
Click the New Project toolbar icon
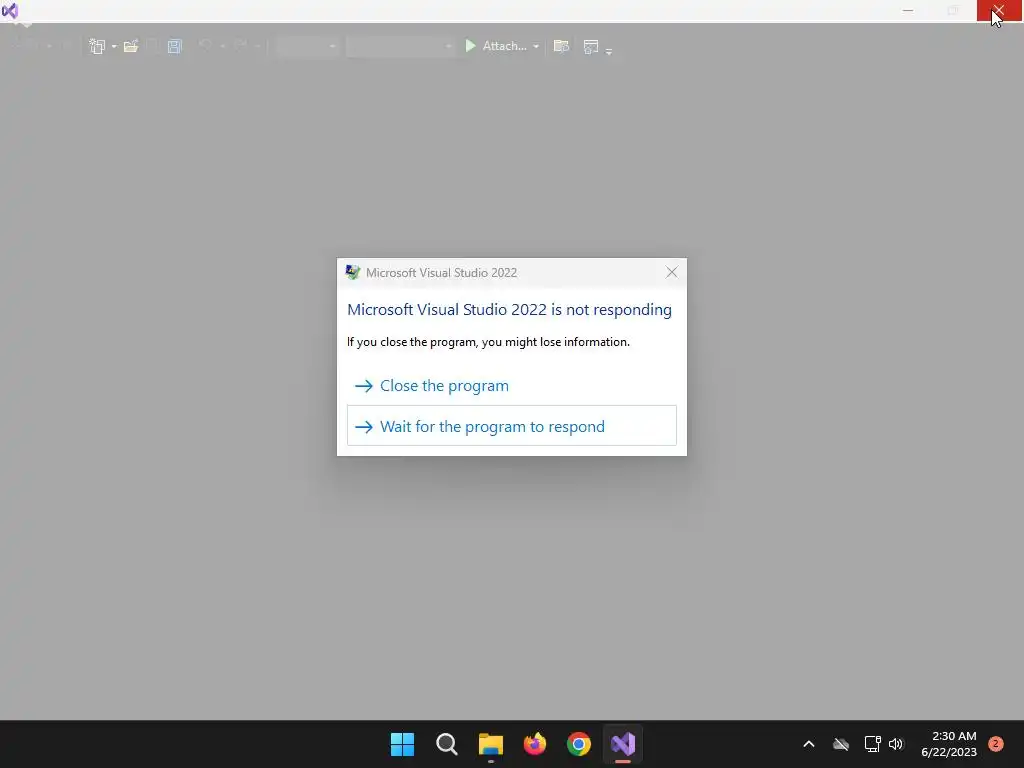click(x=97, y=46)
